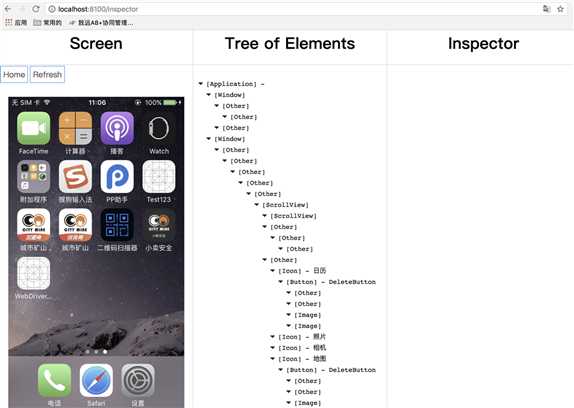
Task: Tap the PP助手 app icon
Action: 117,176
